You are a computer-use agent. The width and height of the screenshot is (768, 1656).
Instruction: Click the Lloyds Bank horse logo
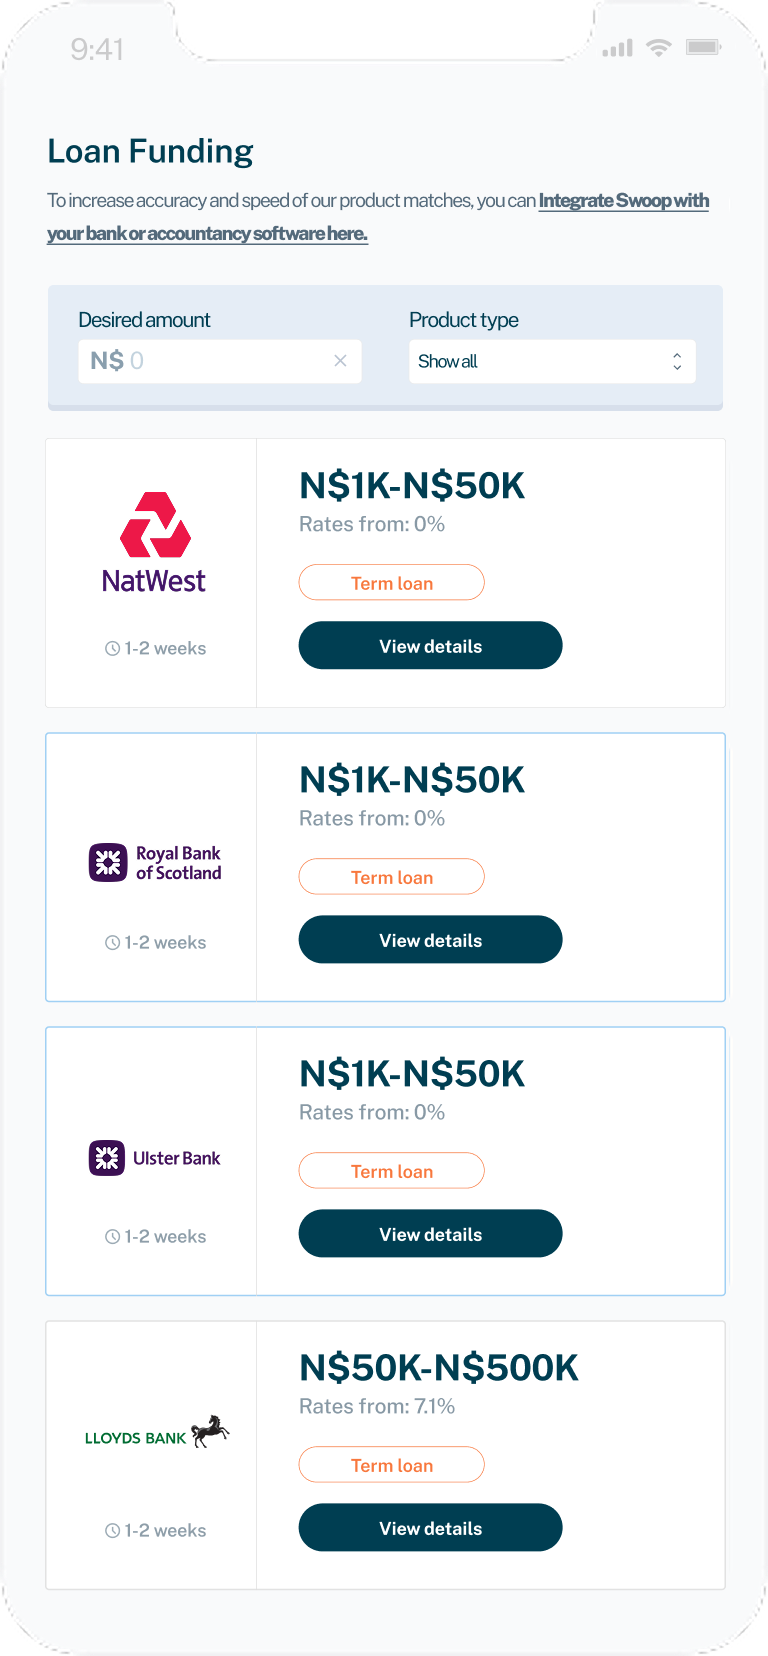210,1431
